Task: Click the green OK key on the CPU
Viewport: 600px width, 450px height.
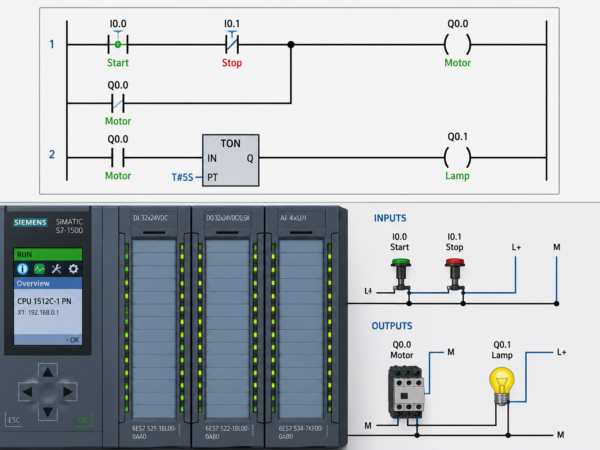Action: click(83, 420)
